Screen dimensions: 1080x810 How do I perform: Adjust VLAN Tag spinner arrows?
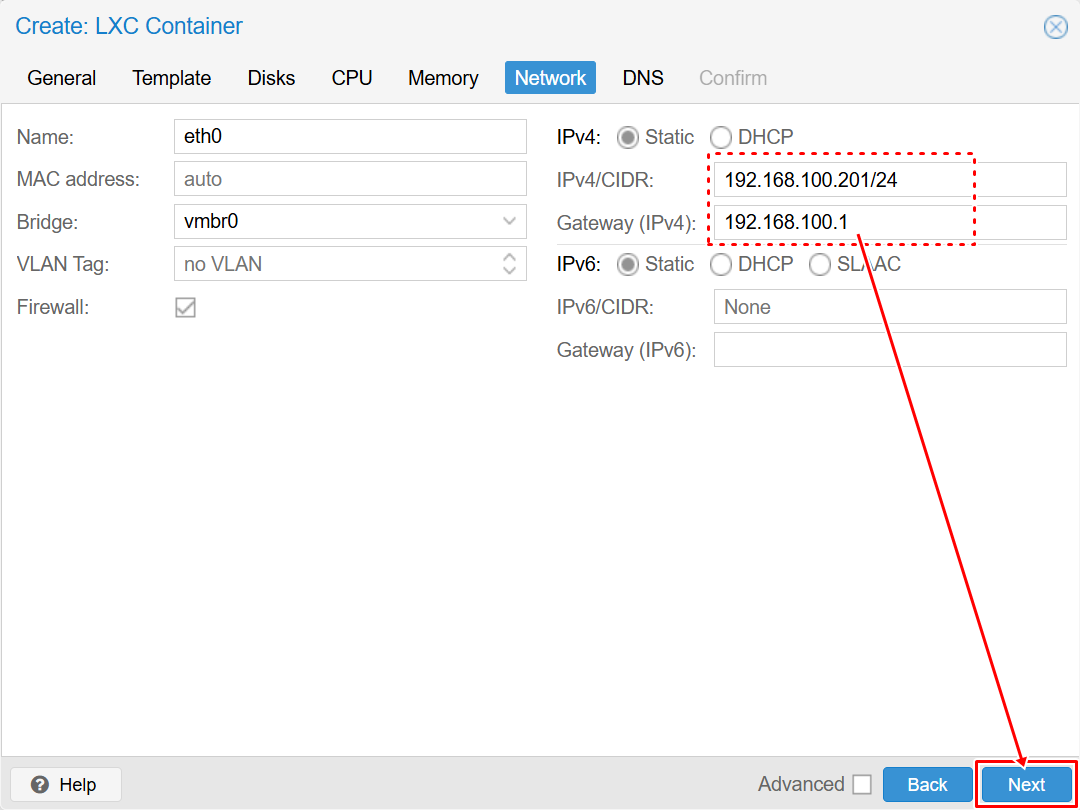click(x=509, y=264)
